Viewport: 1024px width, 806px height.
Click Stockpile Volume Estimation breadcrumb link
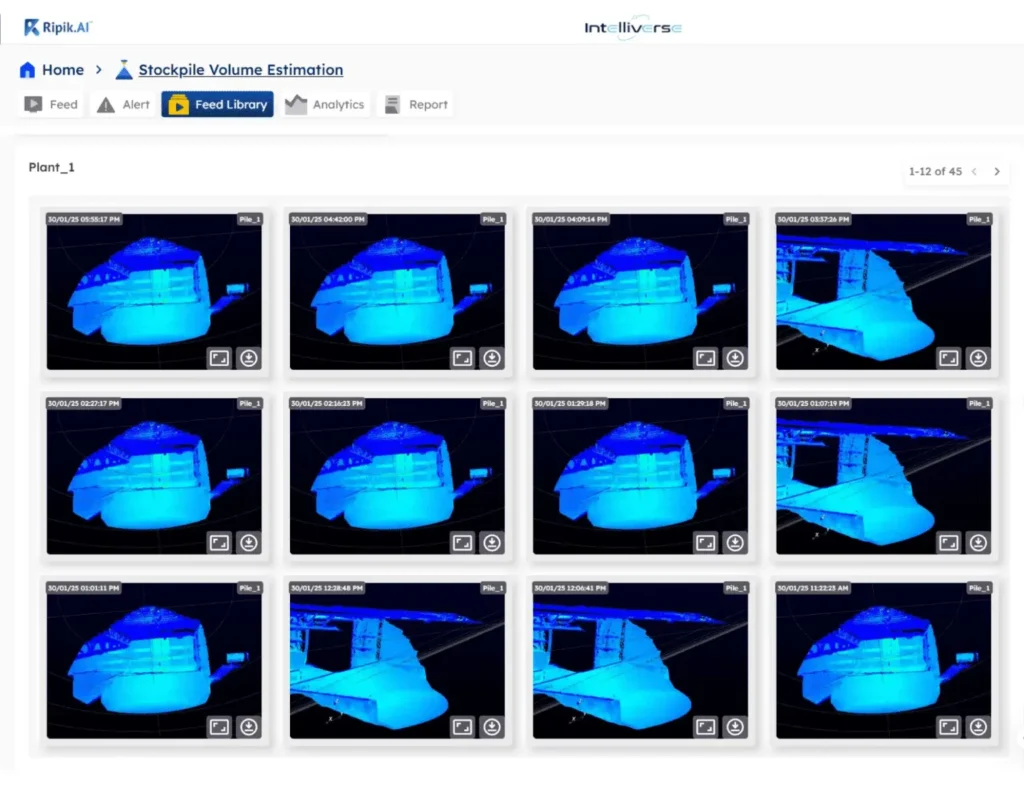[x=240, y=70]
